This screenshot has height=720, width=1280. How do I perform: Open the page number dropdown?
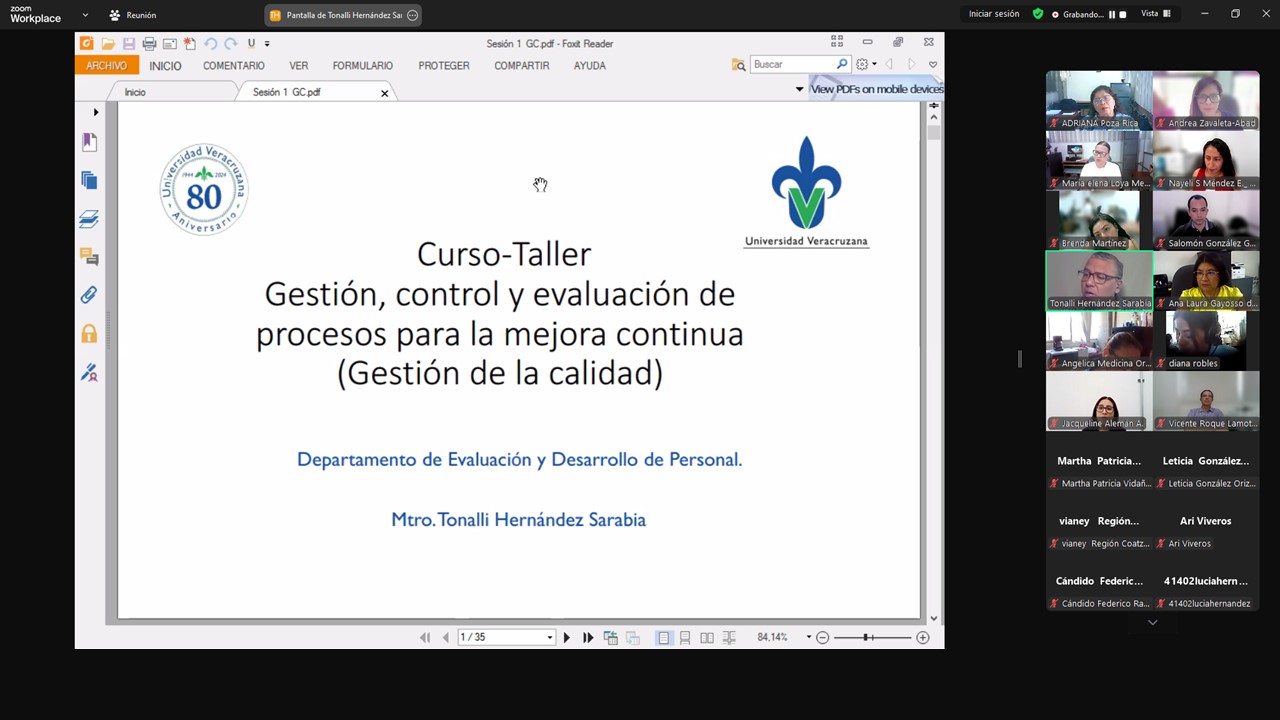point(549,638)
